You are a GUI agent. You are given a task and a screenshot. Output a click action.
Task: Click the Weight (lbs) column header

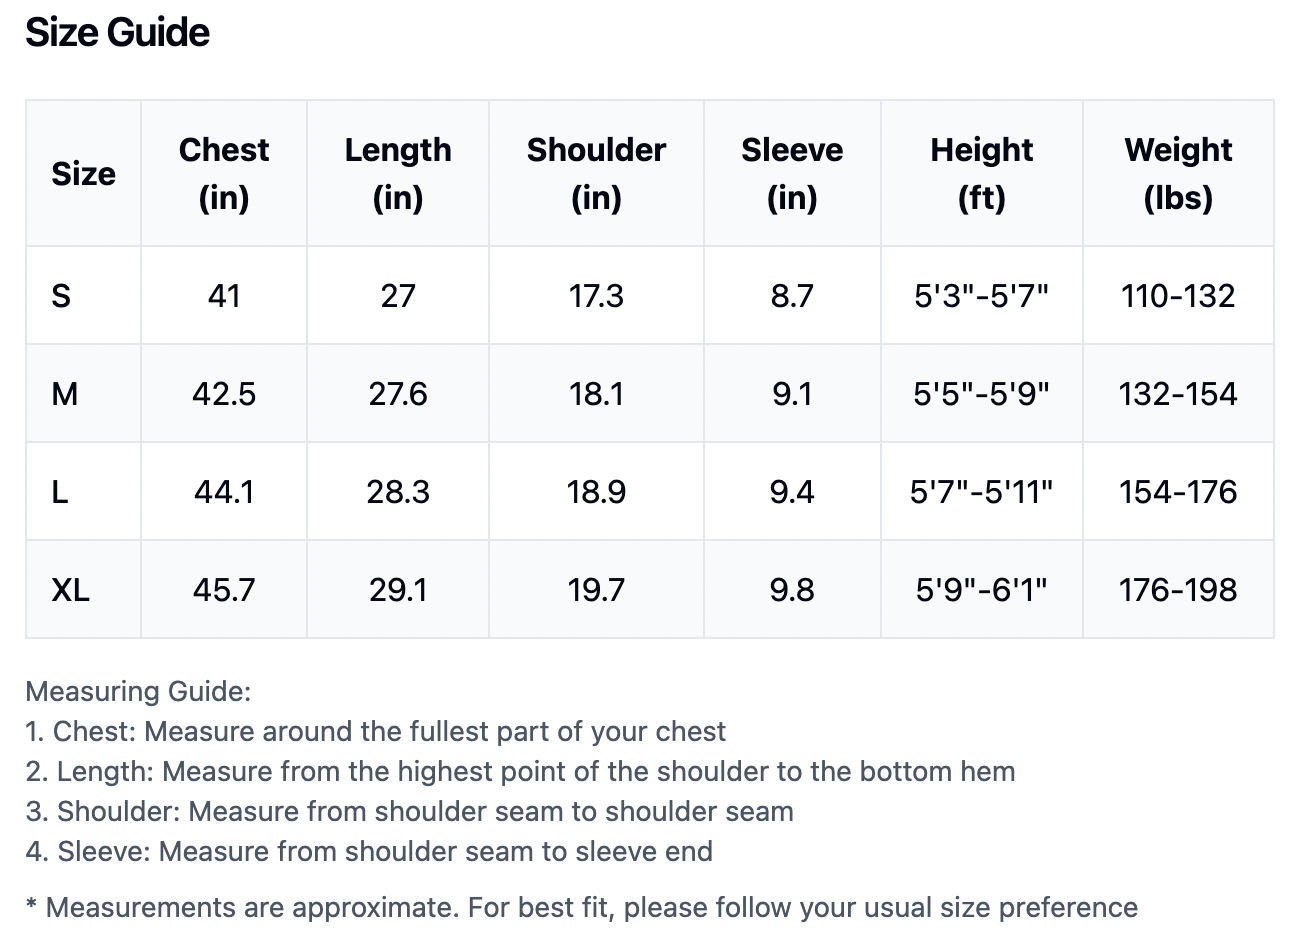tap(1178, 173)
